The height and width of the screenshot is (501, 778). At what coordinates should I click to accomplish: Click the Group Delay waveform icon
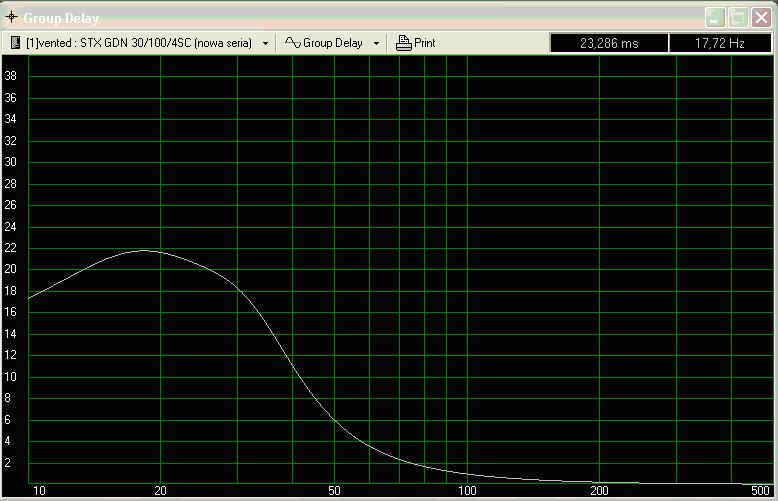coord(293,43)
